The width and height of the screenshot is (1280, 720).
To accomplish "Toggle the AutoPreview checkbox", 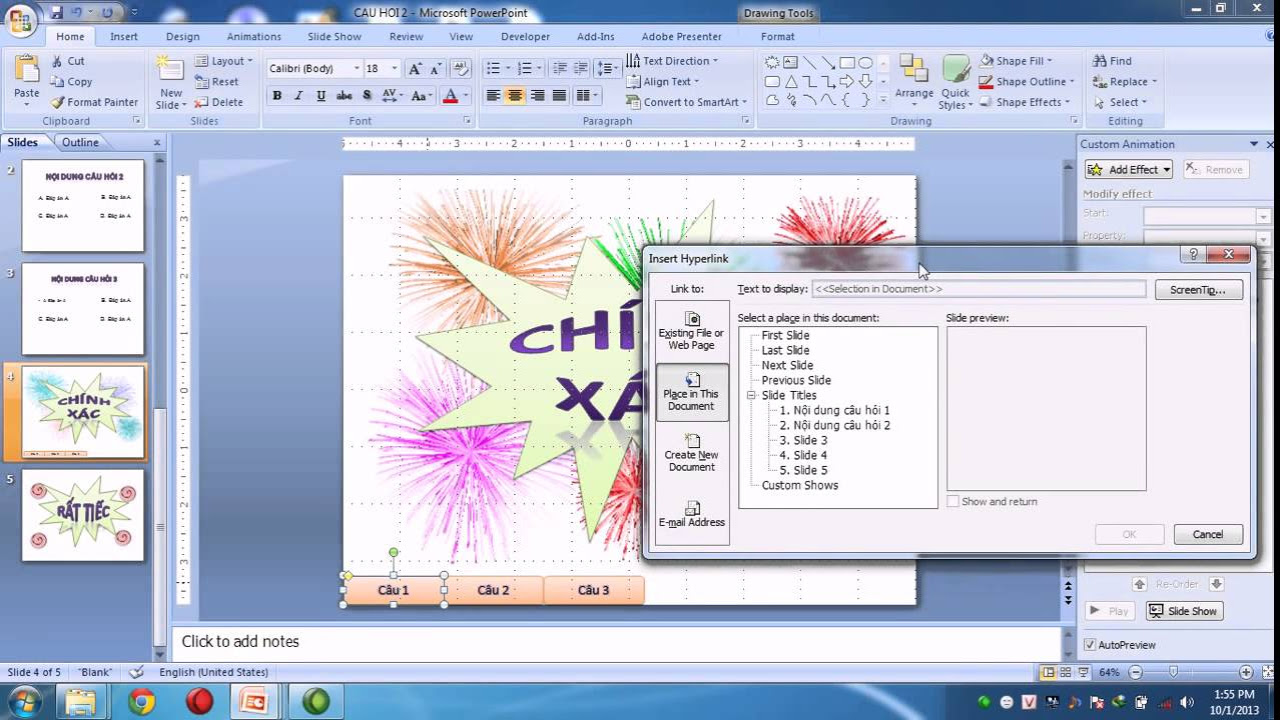I will pyautogui.click(x=1090, y=645).
